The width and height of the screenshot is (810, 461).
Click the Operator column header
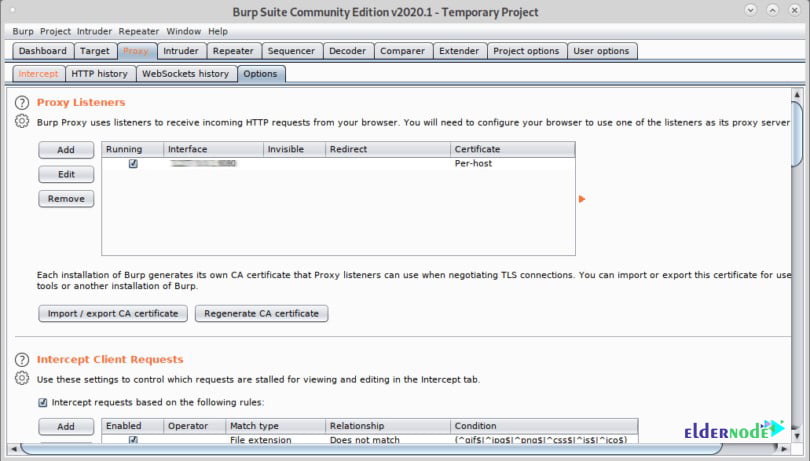195,426
